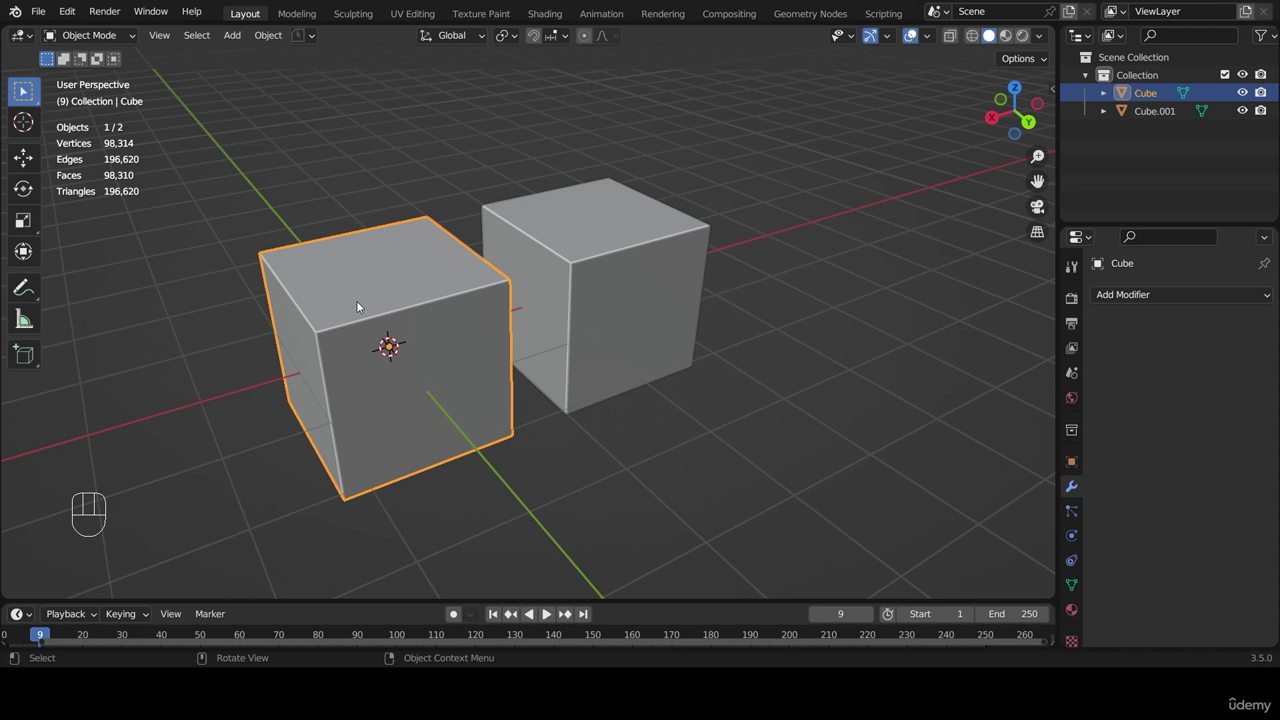This screenshot has height=720, width=1280.
Task: Open the viewport Add menu
Action: click(x=232, y=35)
